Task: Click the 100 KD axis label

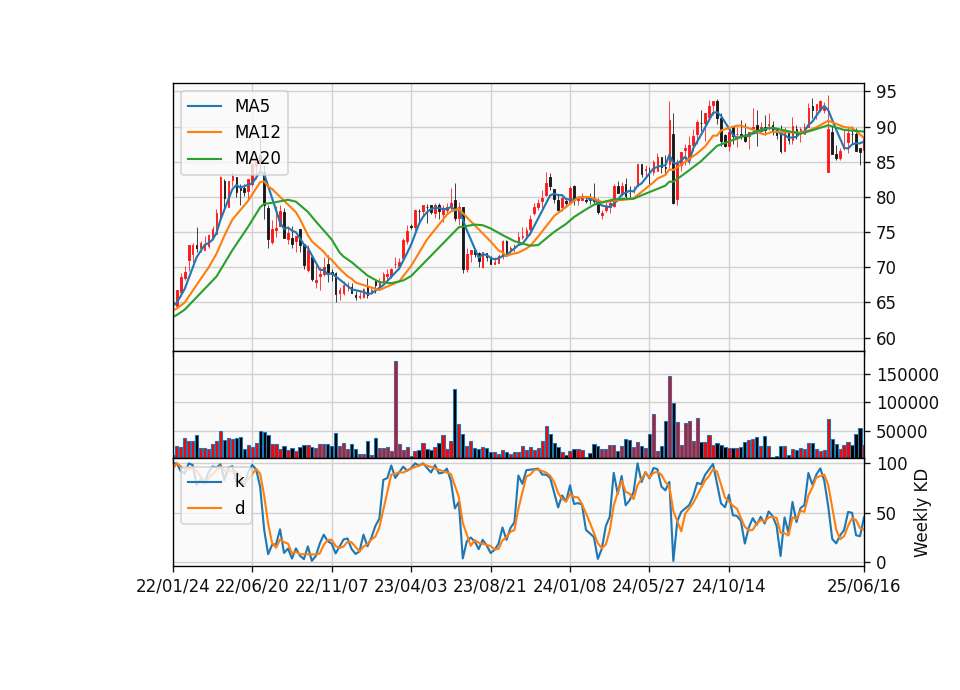Action: click(891, 464)
